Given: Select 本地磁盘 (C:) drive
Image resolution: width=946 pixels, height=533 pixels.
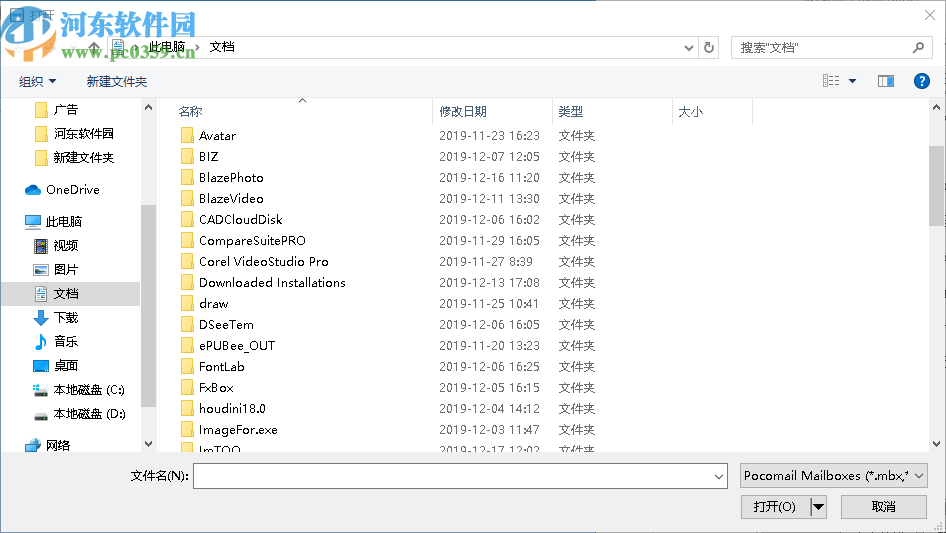Looking at the screenshot, I should tap(79, 390).
